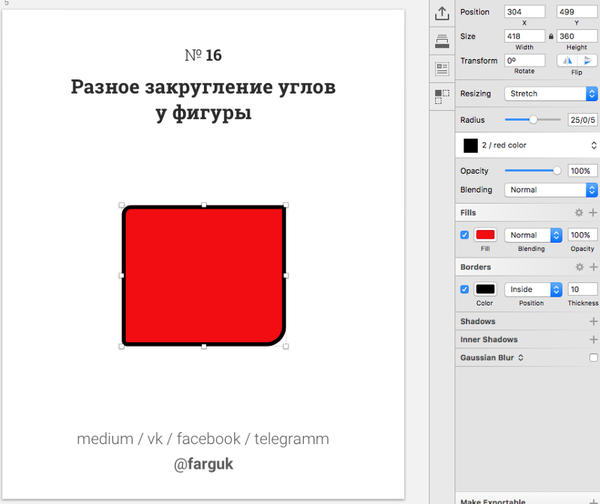This screenshot has height=504, width=600.
Task: Click the selection grid panel icon
Action: pyautogui.click(x=442, y=96)
